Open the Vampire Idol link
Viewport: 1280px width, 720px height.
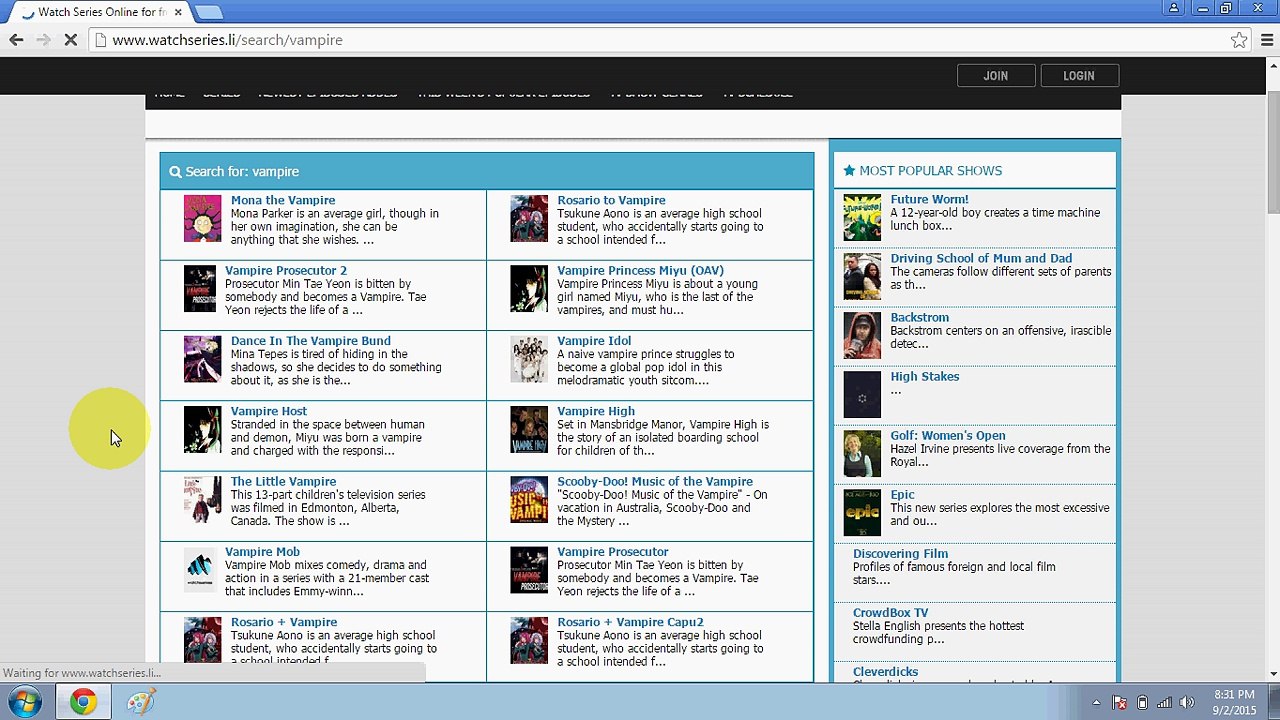pyautogui.click(x=594, y=341)
